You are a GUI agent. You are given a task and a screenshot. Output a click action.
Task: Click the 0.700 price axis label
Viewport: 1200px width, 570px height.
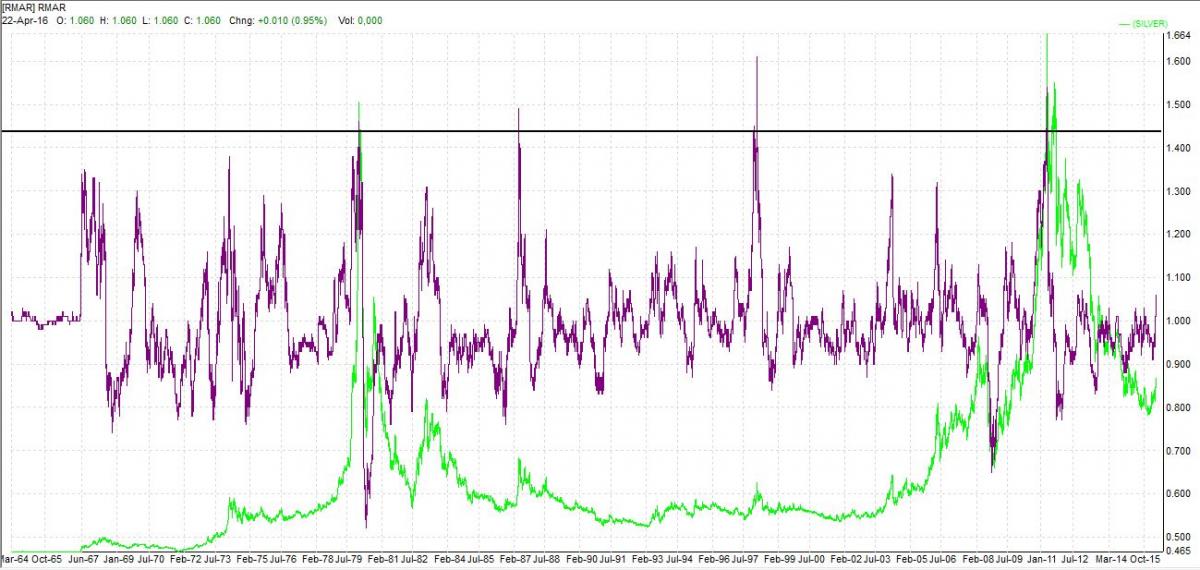click(x=1179, y=451)
